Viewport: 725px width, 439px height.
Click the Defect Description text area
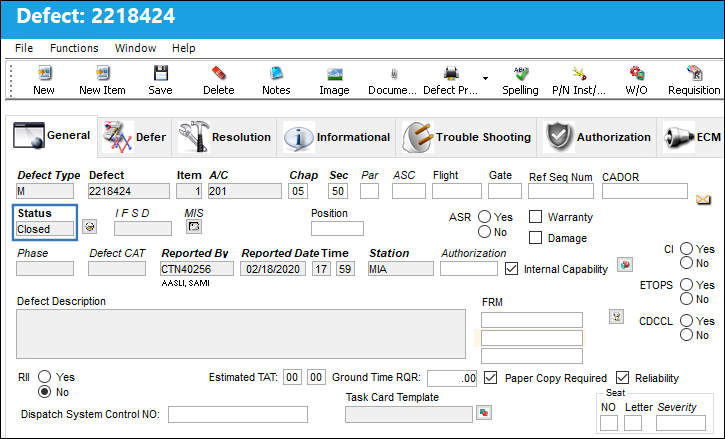[241, 334]
